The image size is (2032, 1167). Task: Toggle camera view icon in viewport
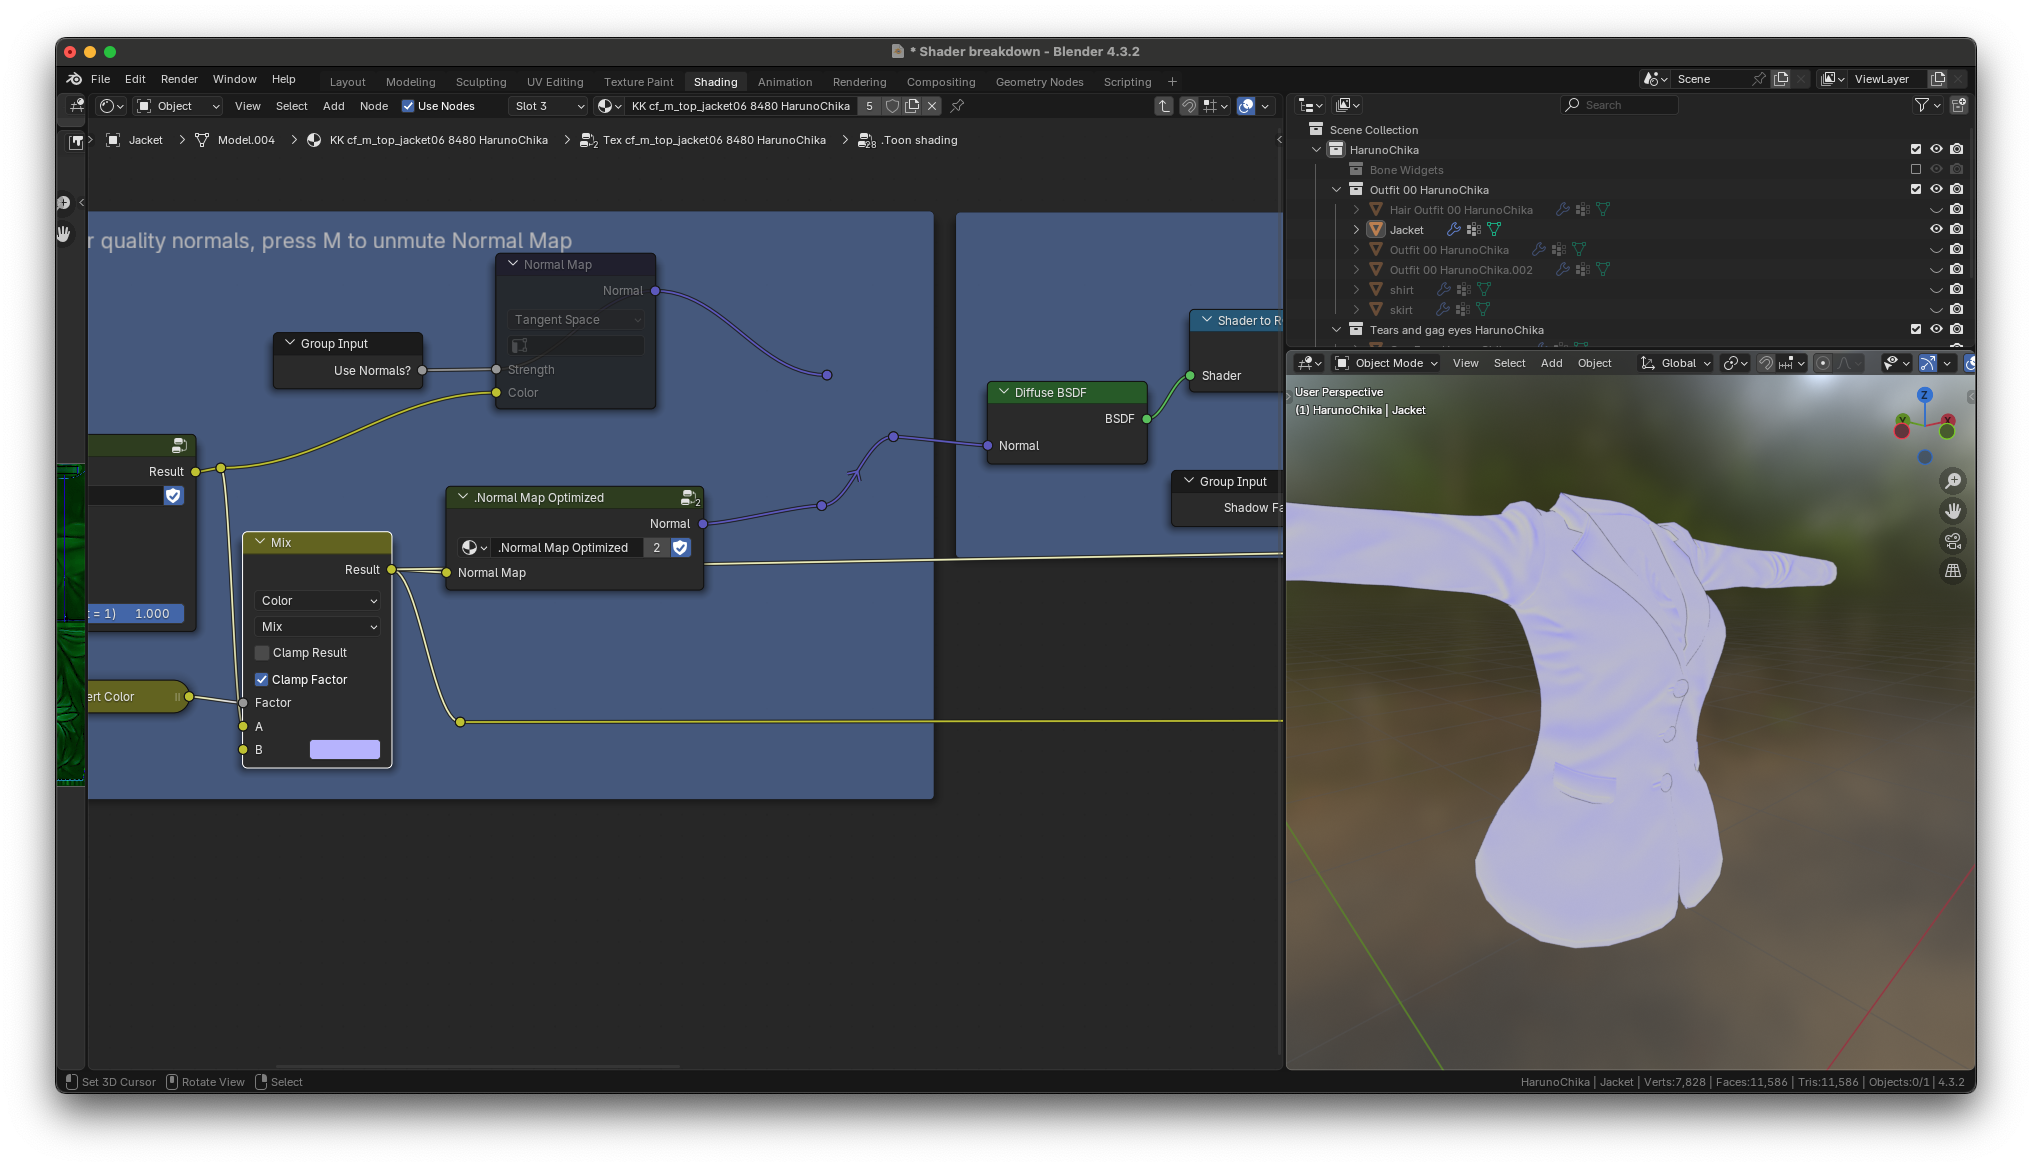tap(1952, 541)
